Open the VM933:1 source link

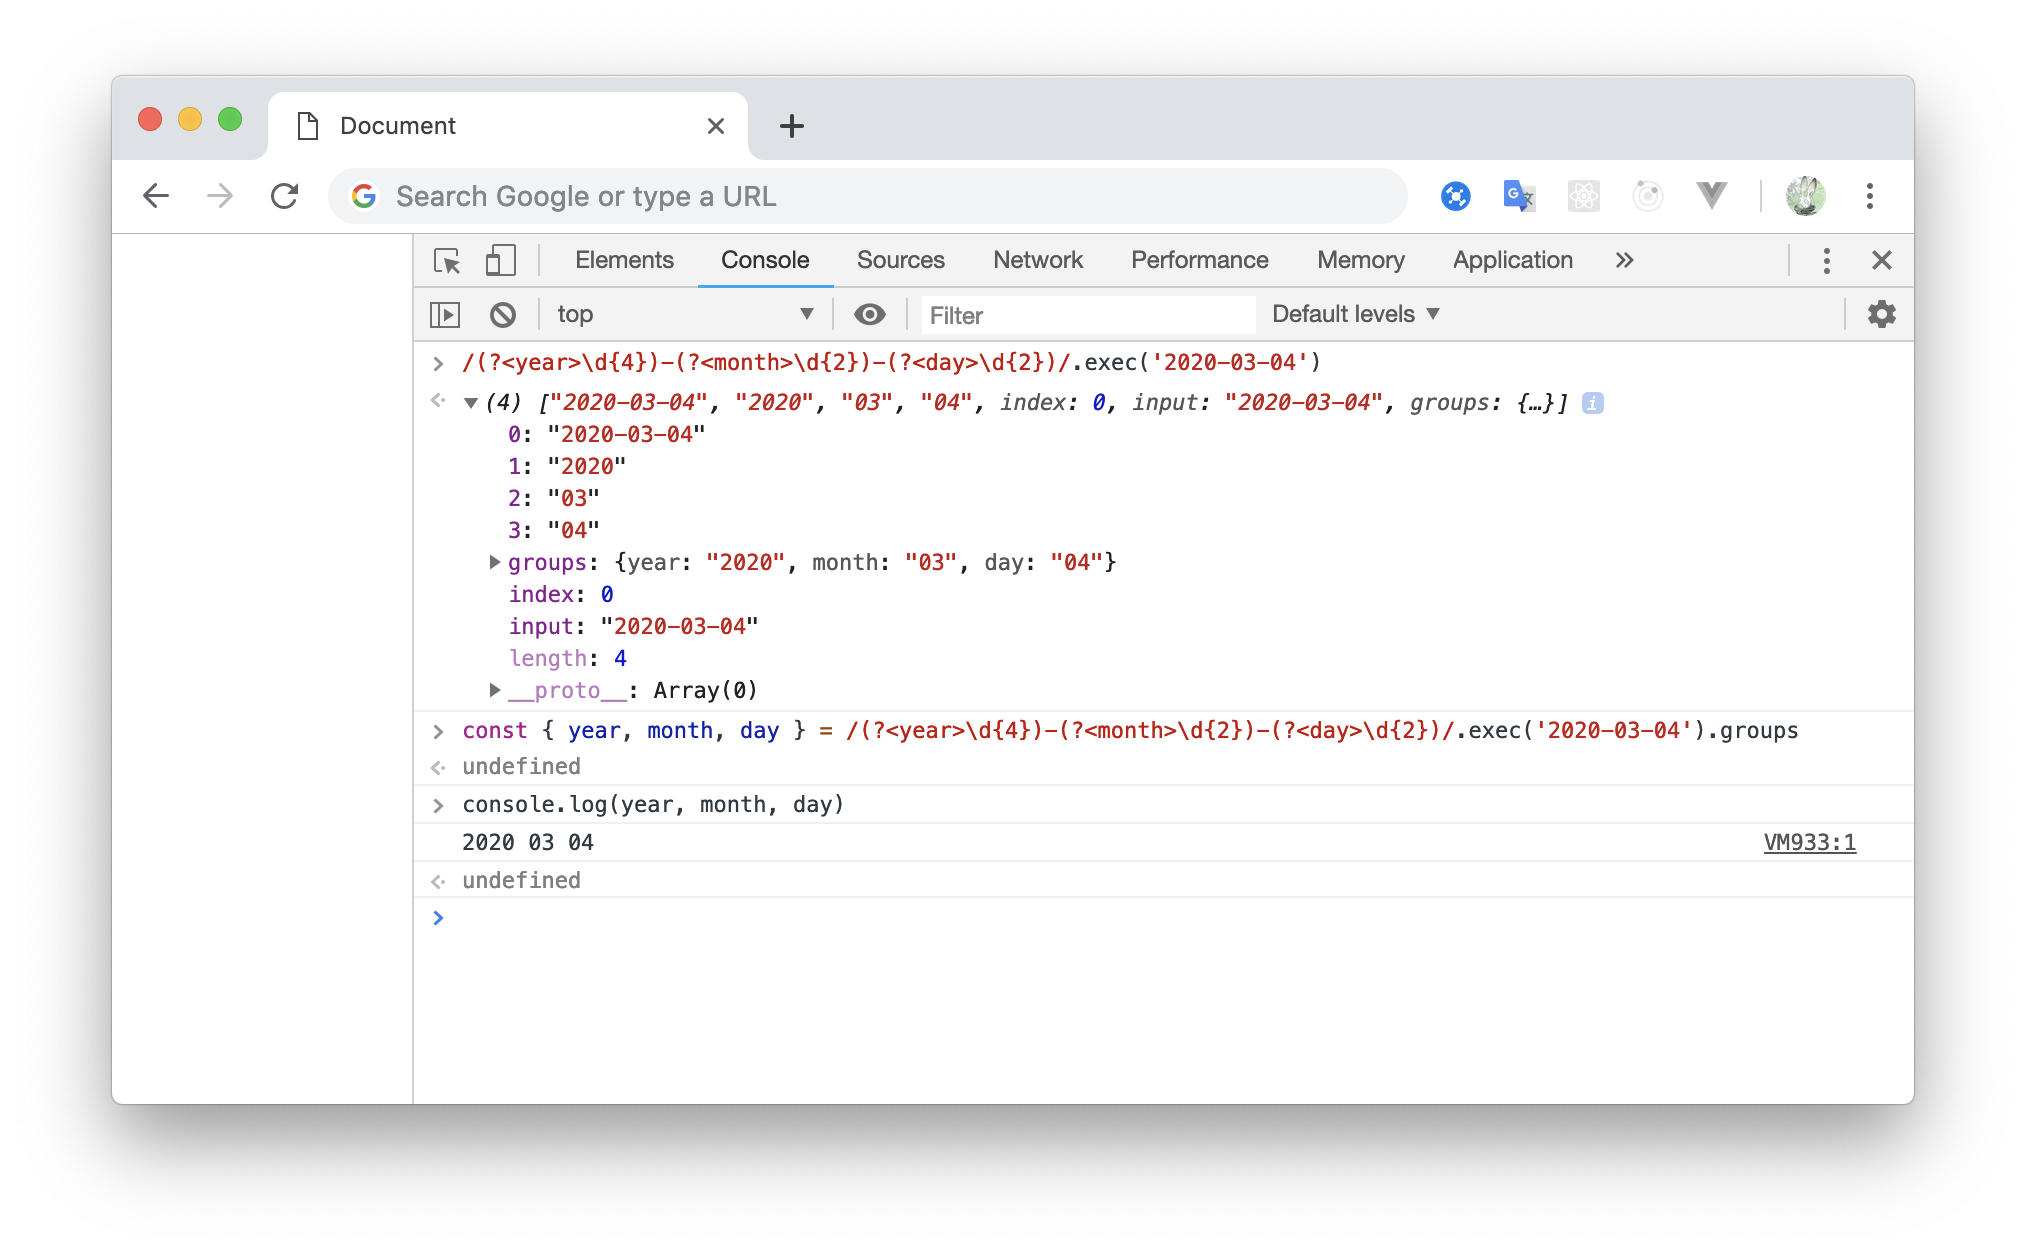pyautogui.click(x=1809, y=843)
